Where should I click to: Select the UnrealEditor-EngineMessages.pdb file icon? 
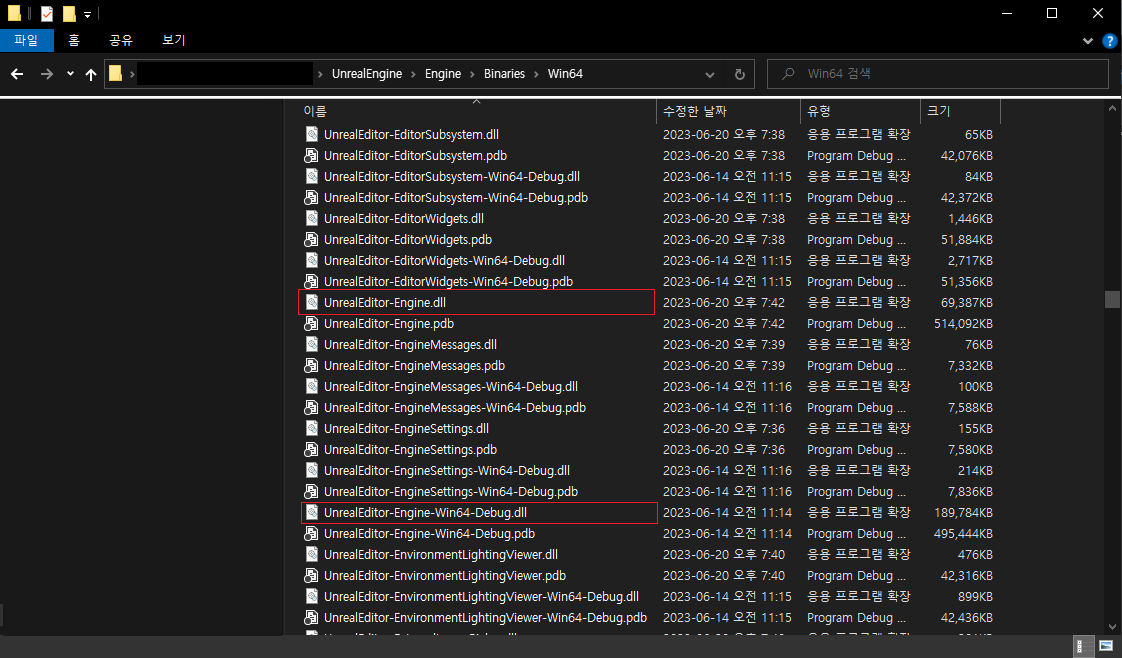pyautogui.click(x=311, y=365)
